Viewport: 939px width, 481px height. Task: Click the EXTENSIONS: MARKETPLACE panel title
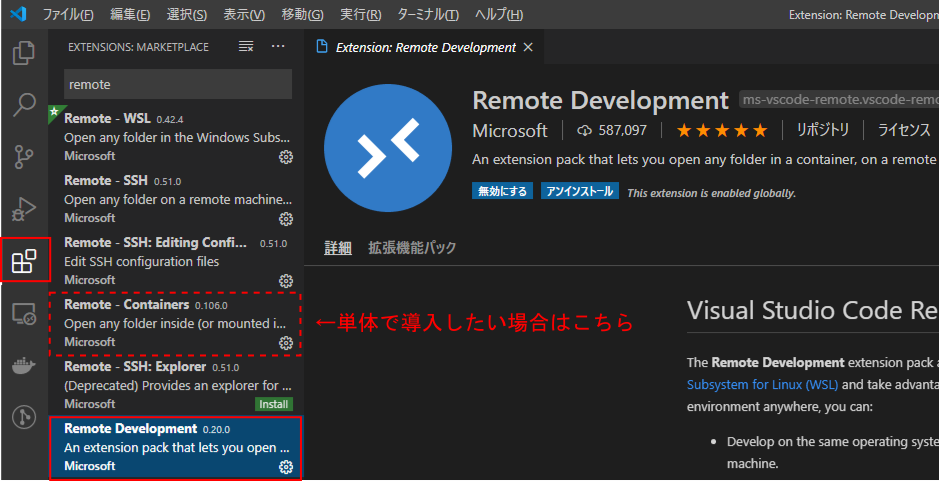(138, 47)
